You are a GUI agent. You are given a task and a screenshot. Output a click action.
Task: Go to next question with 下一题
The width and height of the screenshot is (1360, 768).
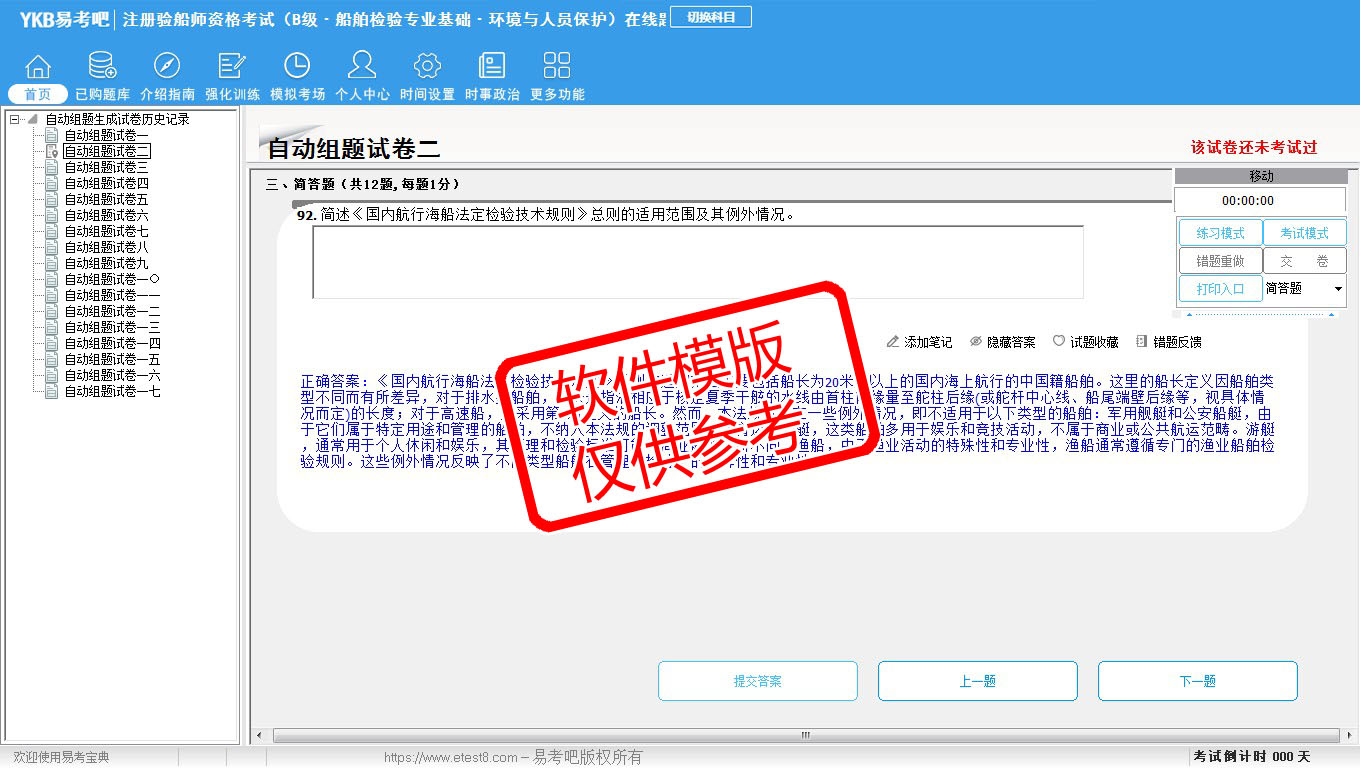tap(1197, 681)
